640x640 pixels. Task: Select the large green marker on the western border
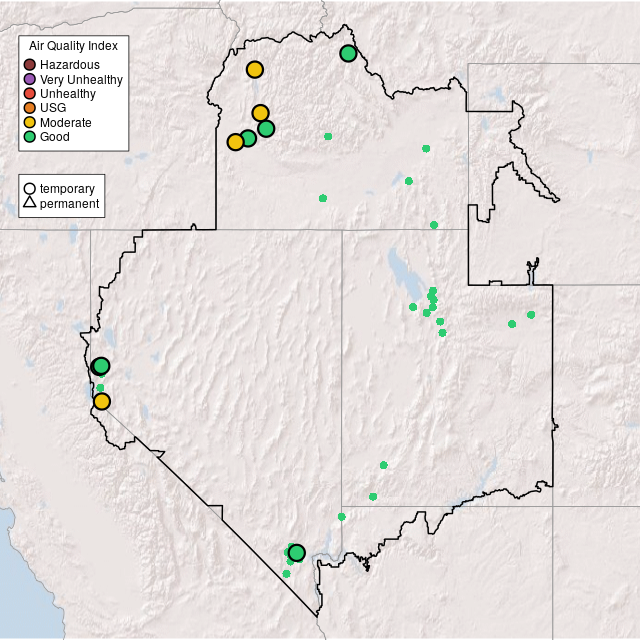click(x=101, y=366)
